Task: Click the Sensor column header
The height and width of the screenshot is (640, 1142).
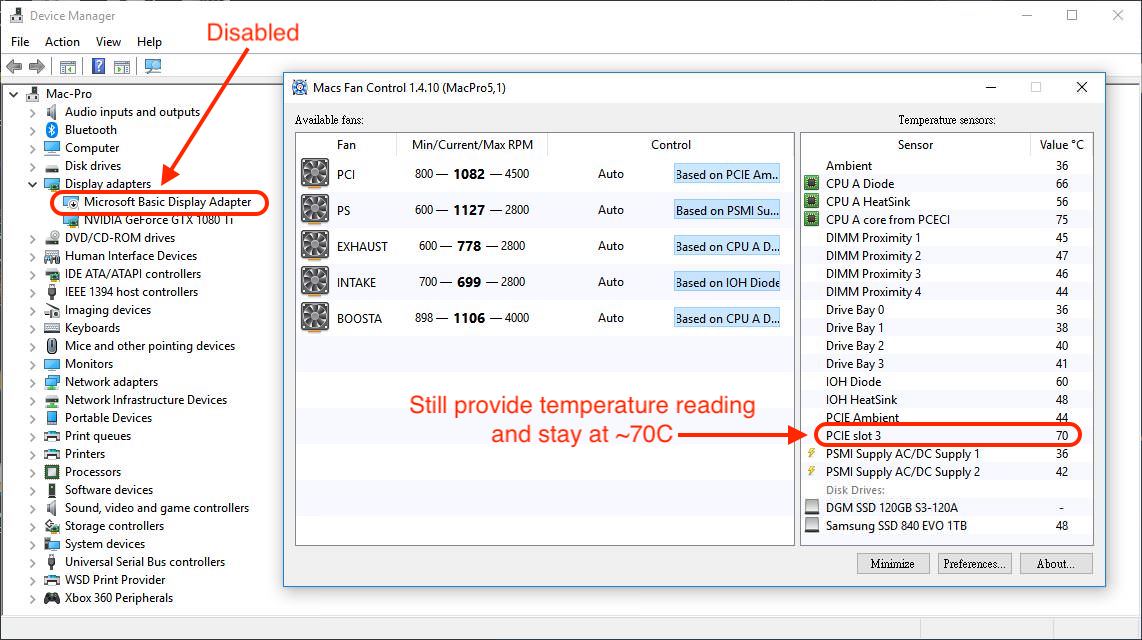Action: [915, 144]
